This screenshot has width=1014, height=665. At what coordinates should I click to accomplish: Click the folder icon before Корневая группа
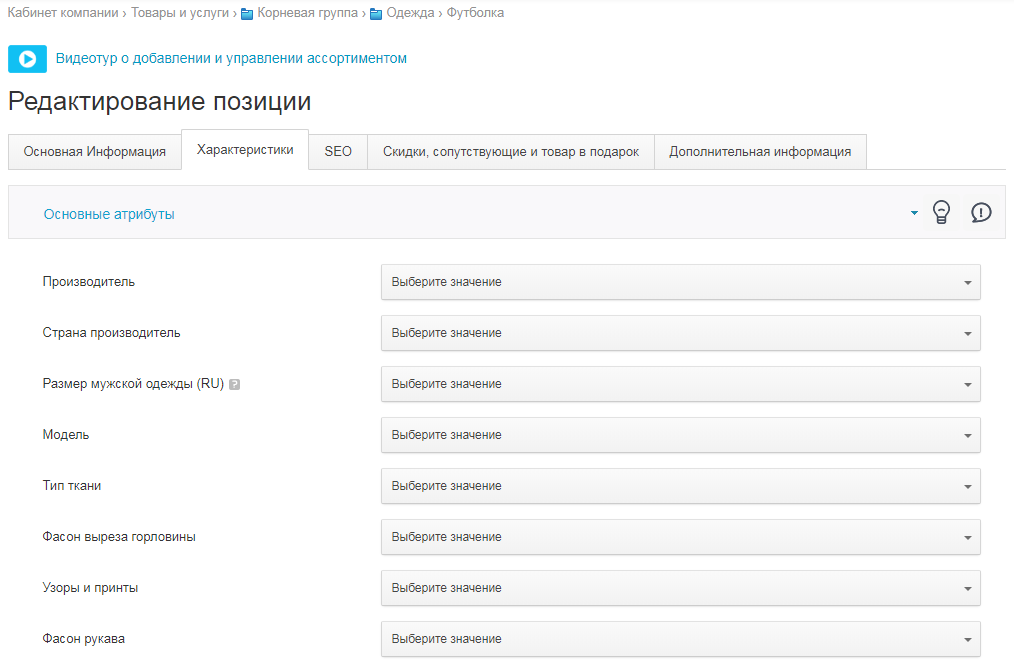coord(247,14)
